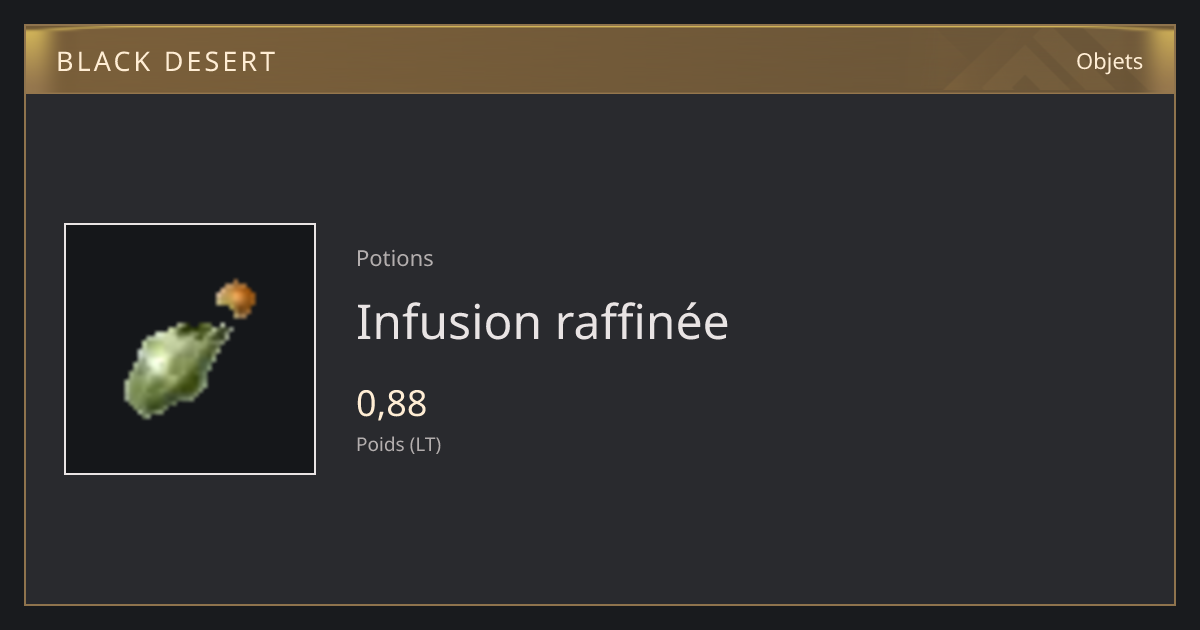
Task: Click the orange petal in item icon
Action: [x=237, y=297]
